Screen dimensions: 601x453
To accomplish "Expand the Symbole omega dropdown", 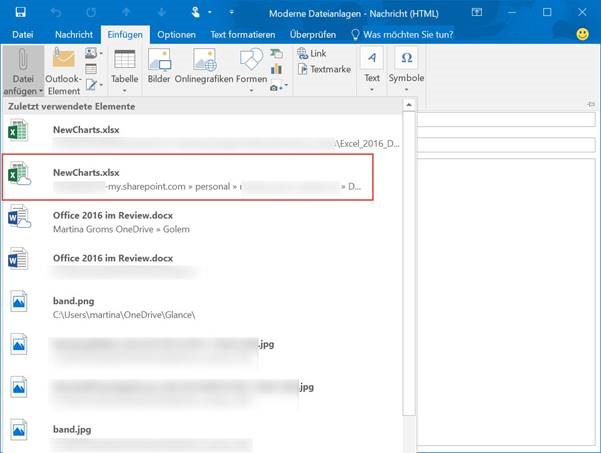I will tap(406, 69).
